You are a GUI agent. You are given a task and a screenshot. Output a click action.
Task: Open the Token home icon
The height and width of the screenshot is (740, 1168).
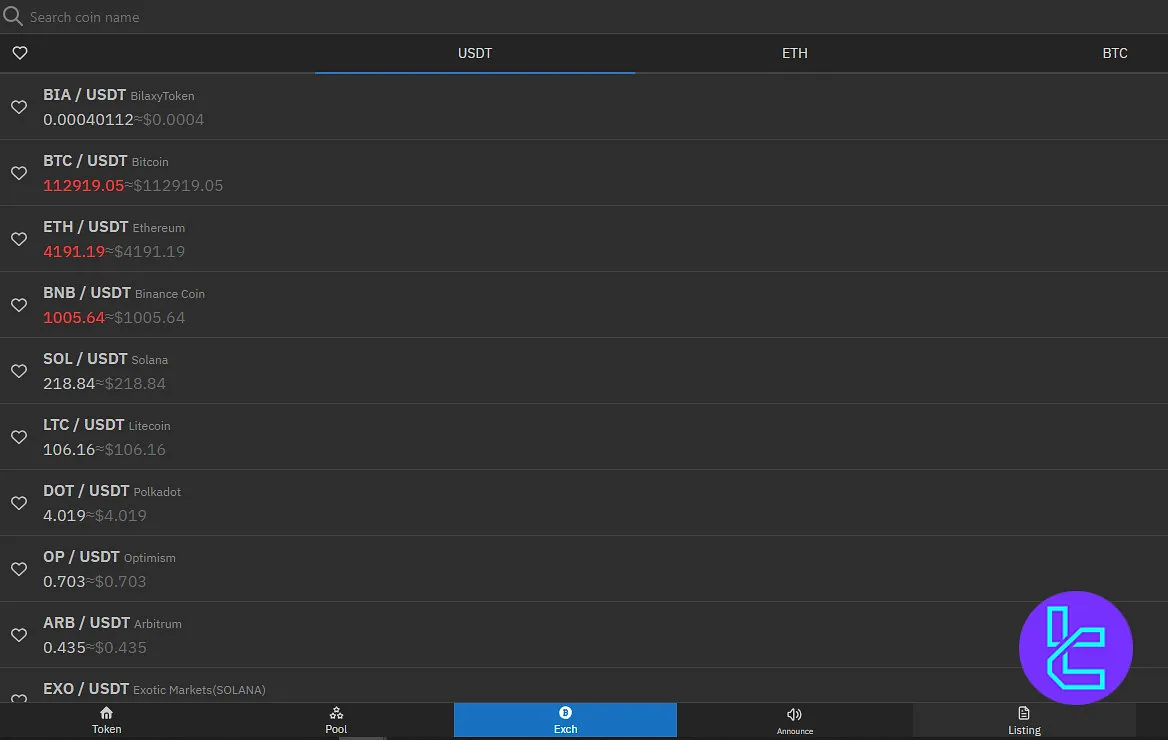(106, 713)
